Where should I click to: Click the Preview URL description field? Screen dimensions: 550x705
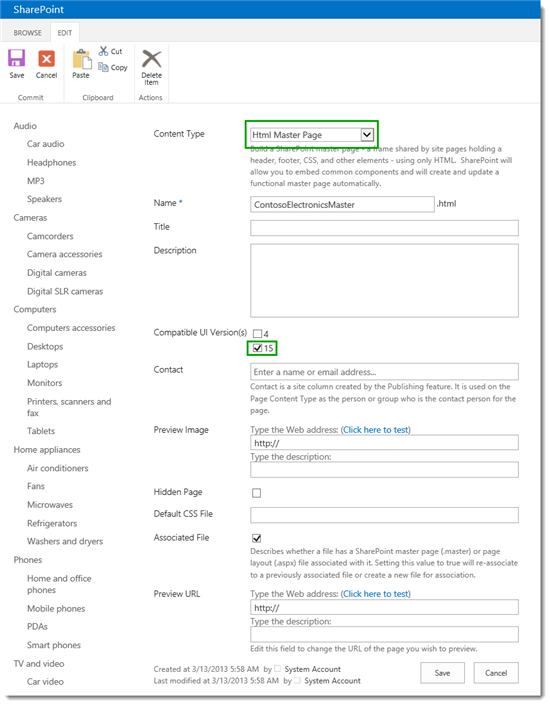385,634
